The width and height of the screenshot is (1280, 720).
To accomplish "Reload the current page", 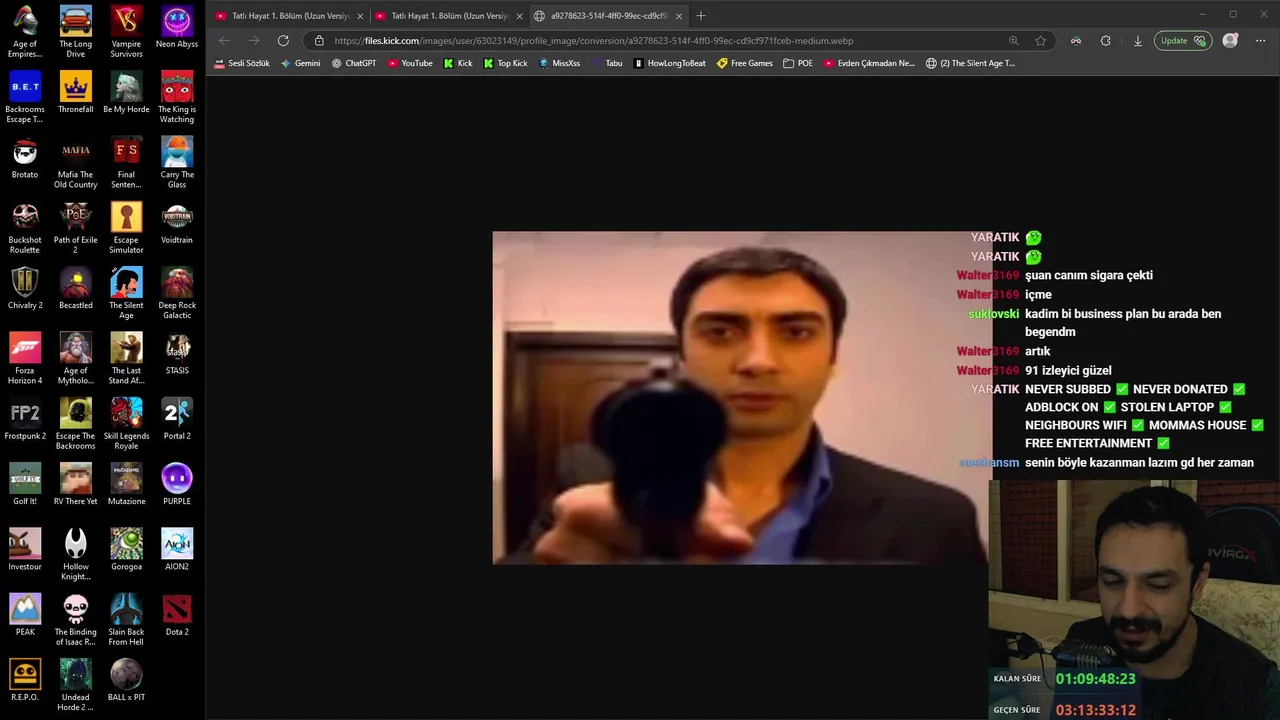I will [x=283, y=41].
